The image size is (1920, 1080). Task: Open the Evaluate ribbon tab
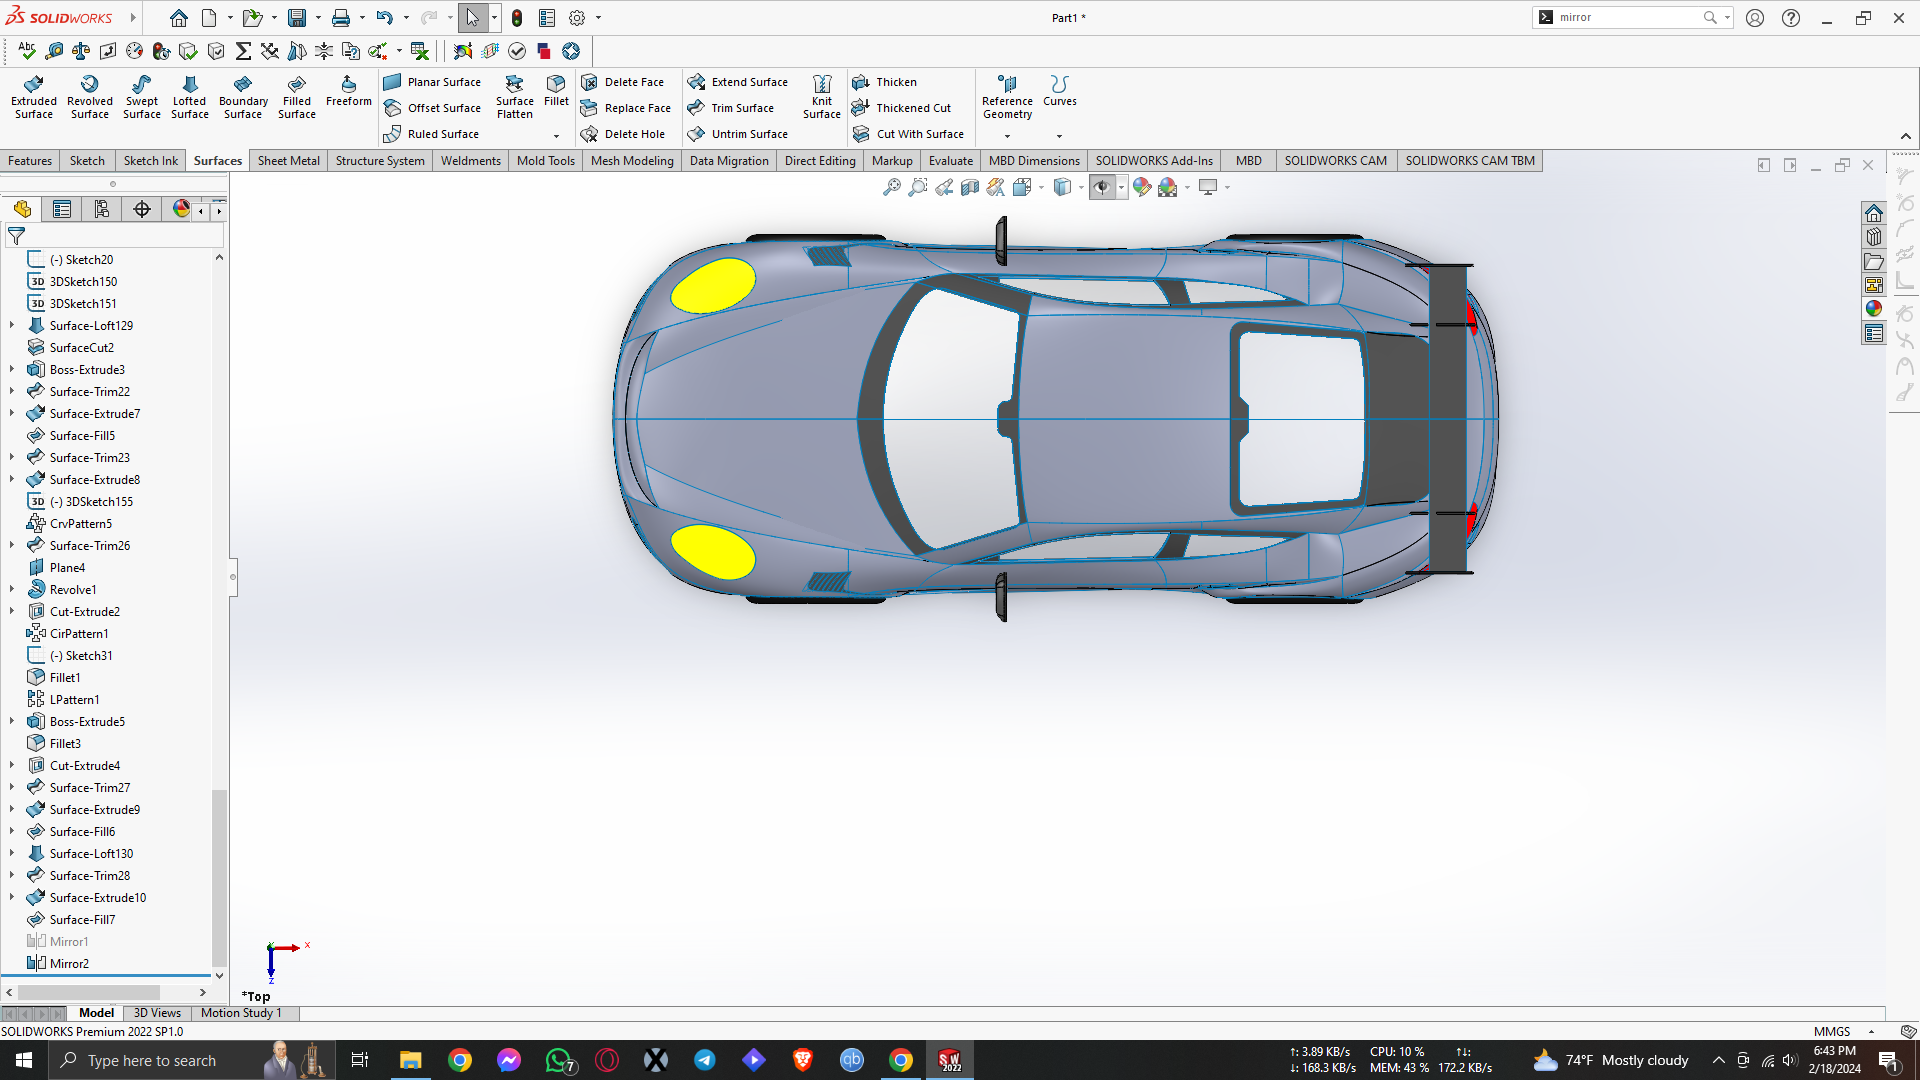pyautogui.click(x=950, y=161)
